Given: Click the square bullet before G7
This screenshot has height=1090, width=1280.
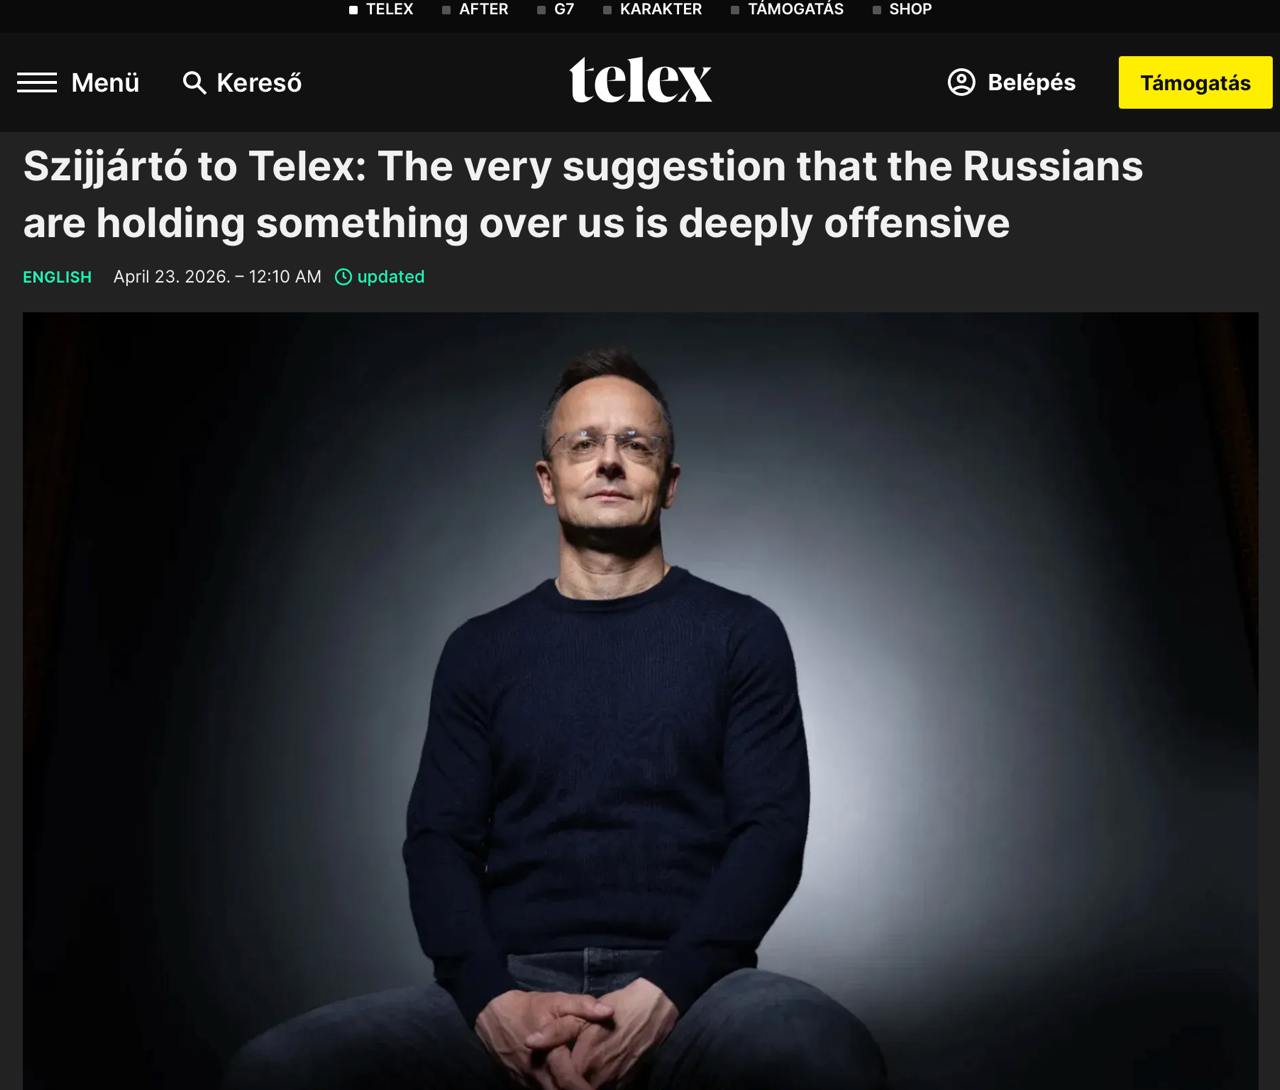Looking at the screenshot, I should tap(542, 10).
